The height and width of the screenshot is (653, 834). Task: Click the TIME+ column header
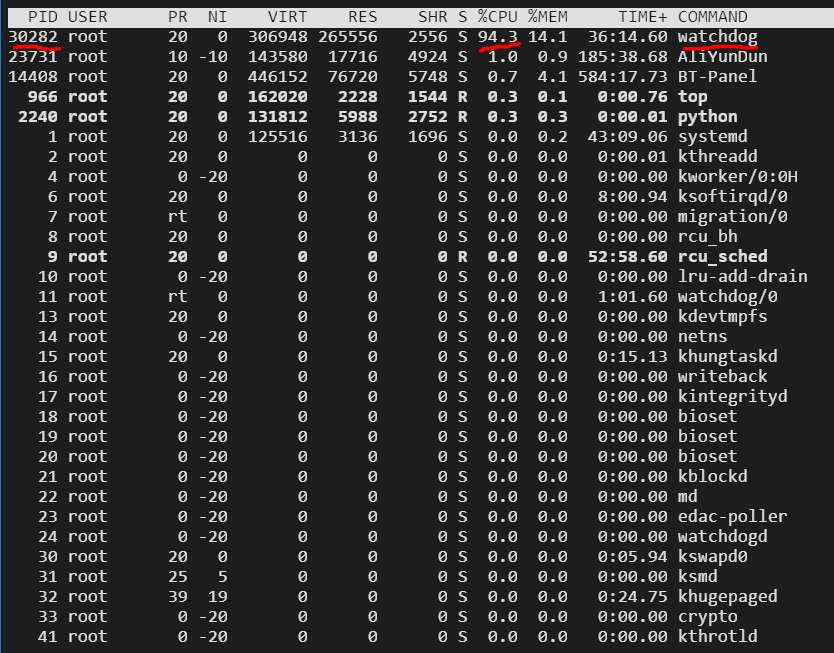tap(643, 17)
